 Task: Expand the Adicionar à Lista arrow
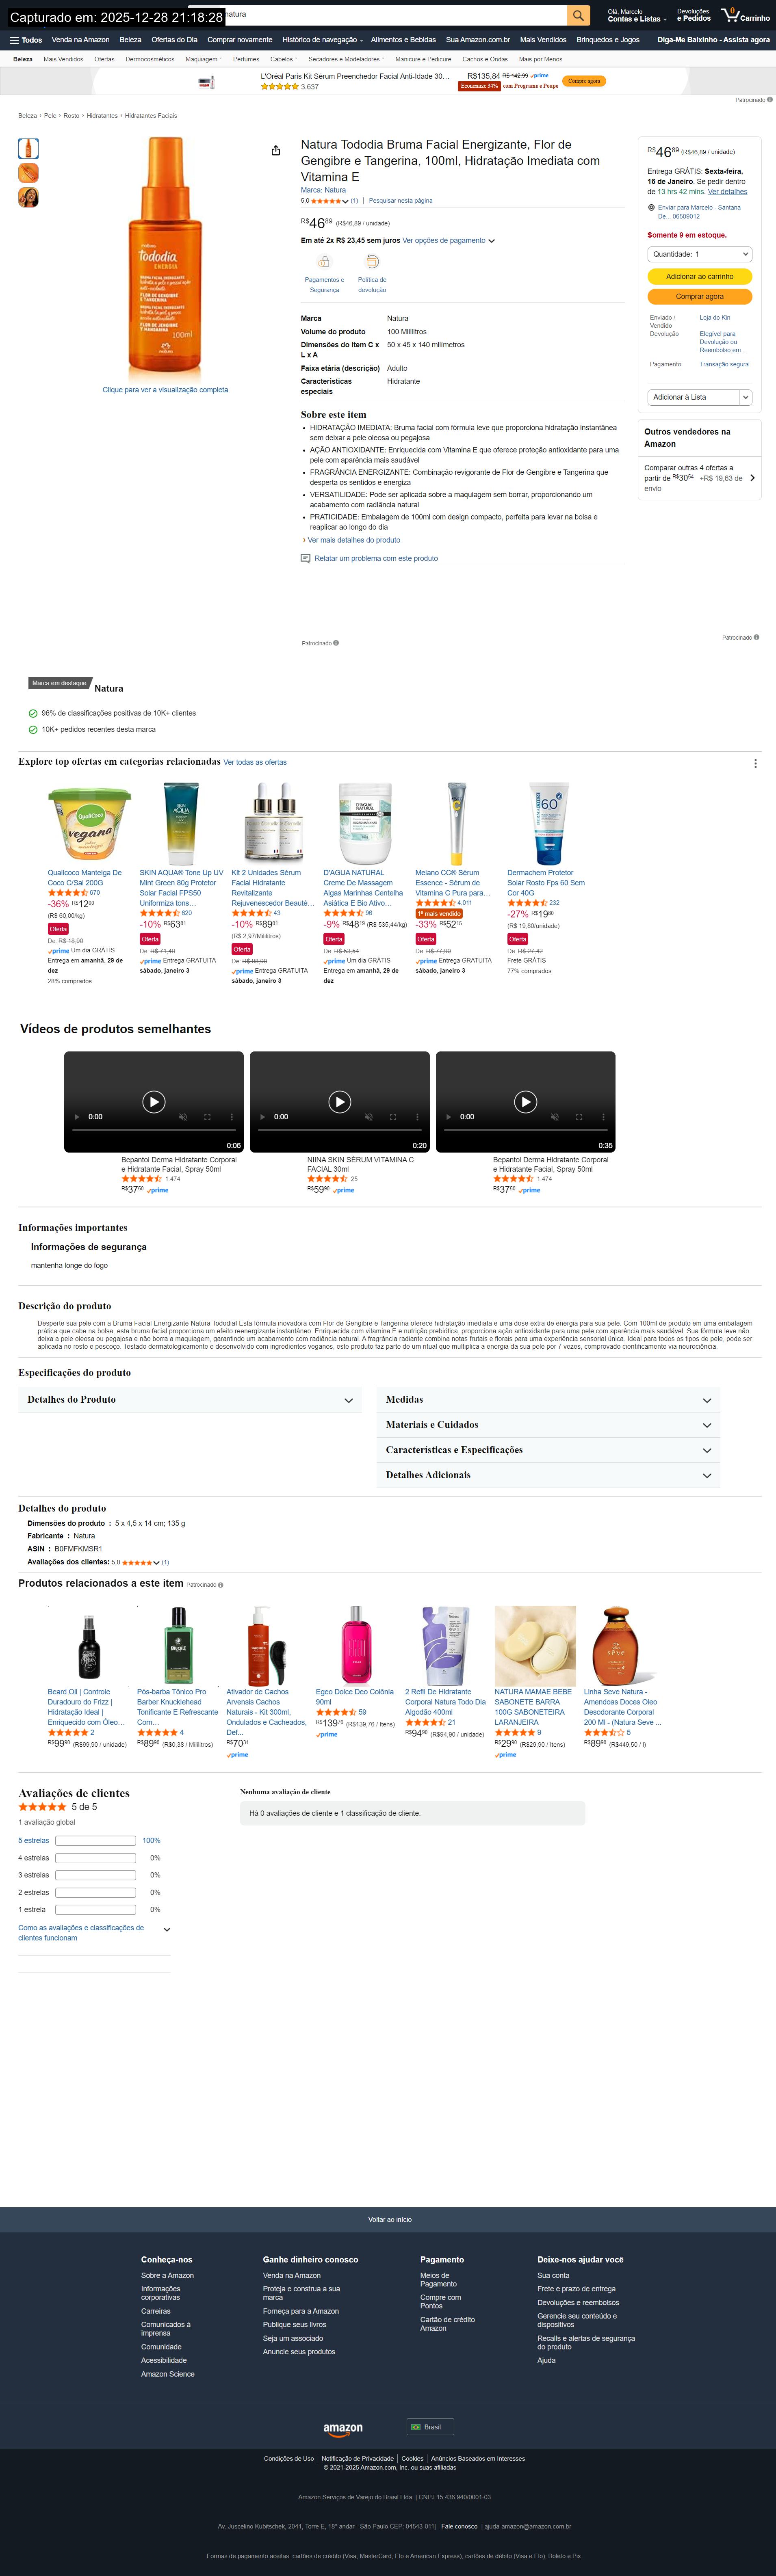(746, 397)
